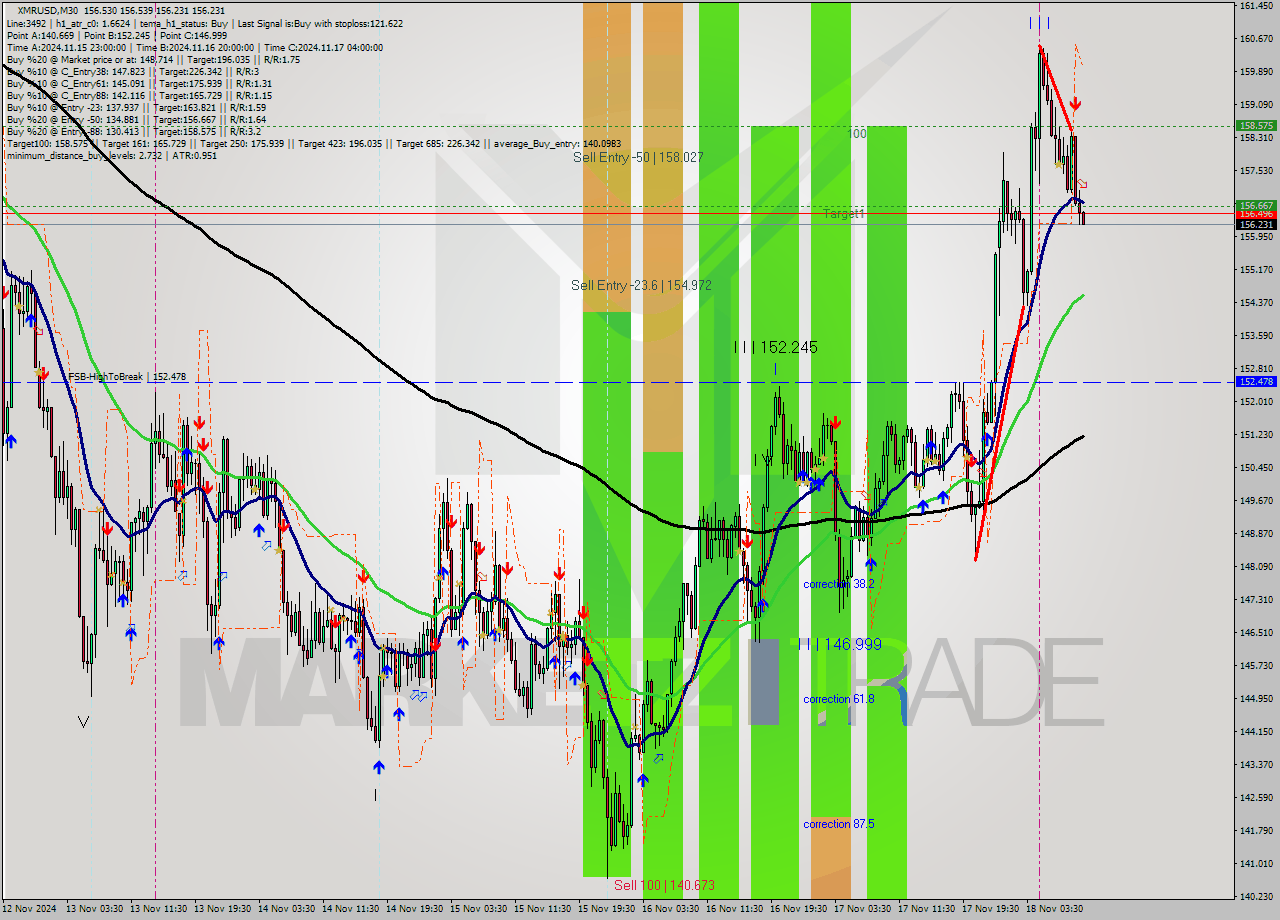Image resolution: width=1280 pixels, height=920 pixels.
Task: Click the 'FSB-HighToBreak | 152.478' line label
Action: point(127,377)
